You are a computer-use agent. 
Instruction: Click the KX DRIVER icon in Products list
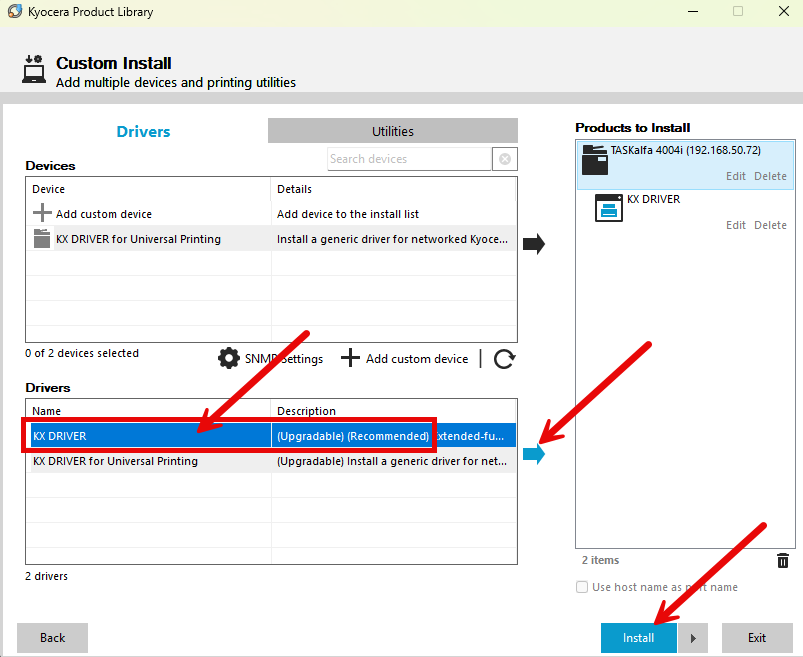(608, 208)
